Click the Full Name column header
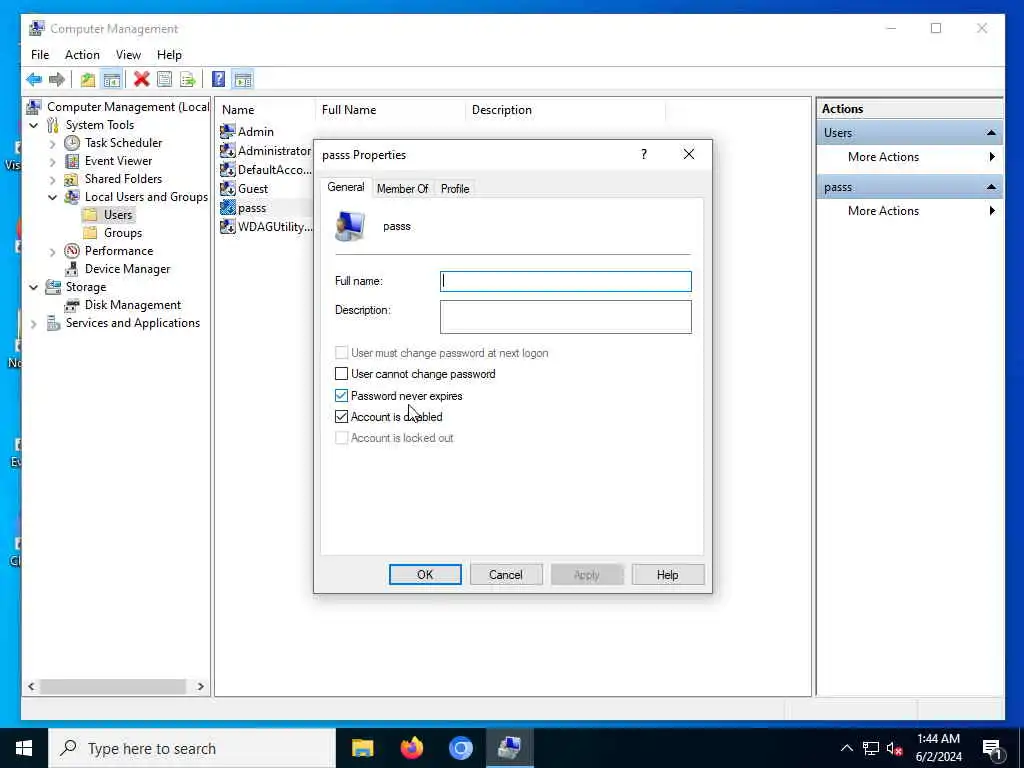Screen dimensions: 1024x768 pyautogui.click(x=390, y=110)
